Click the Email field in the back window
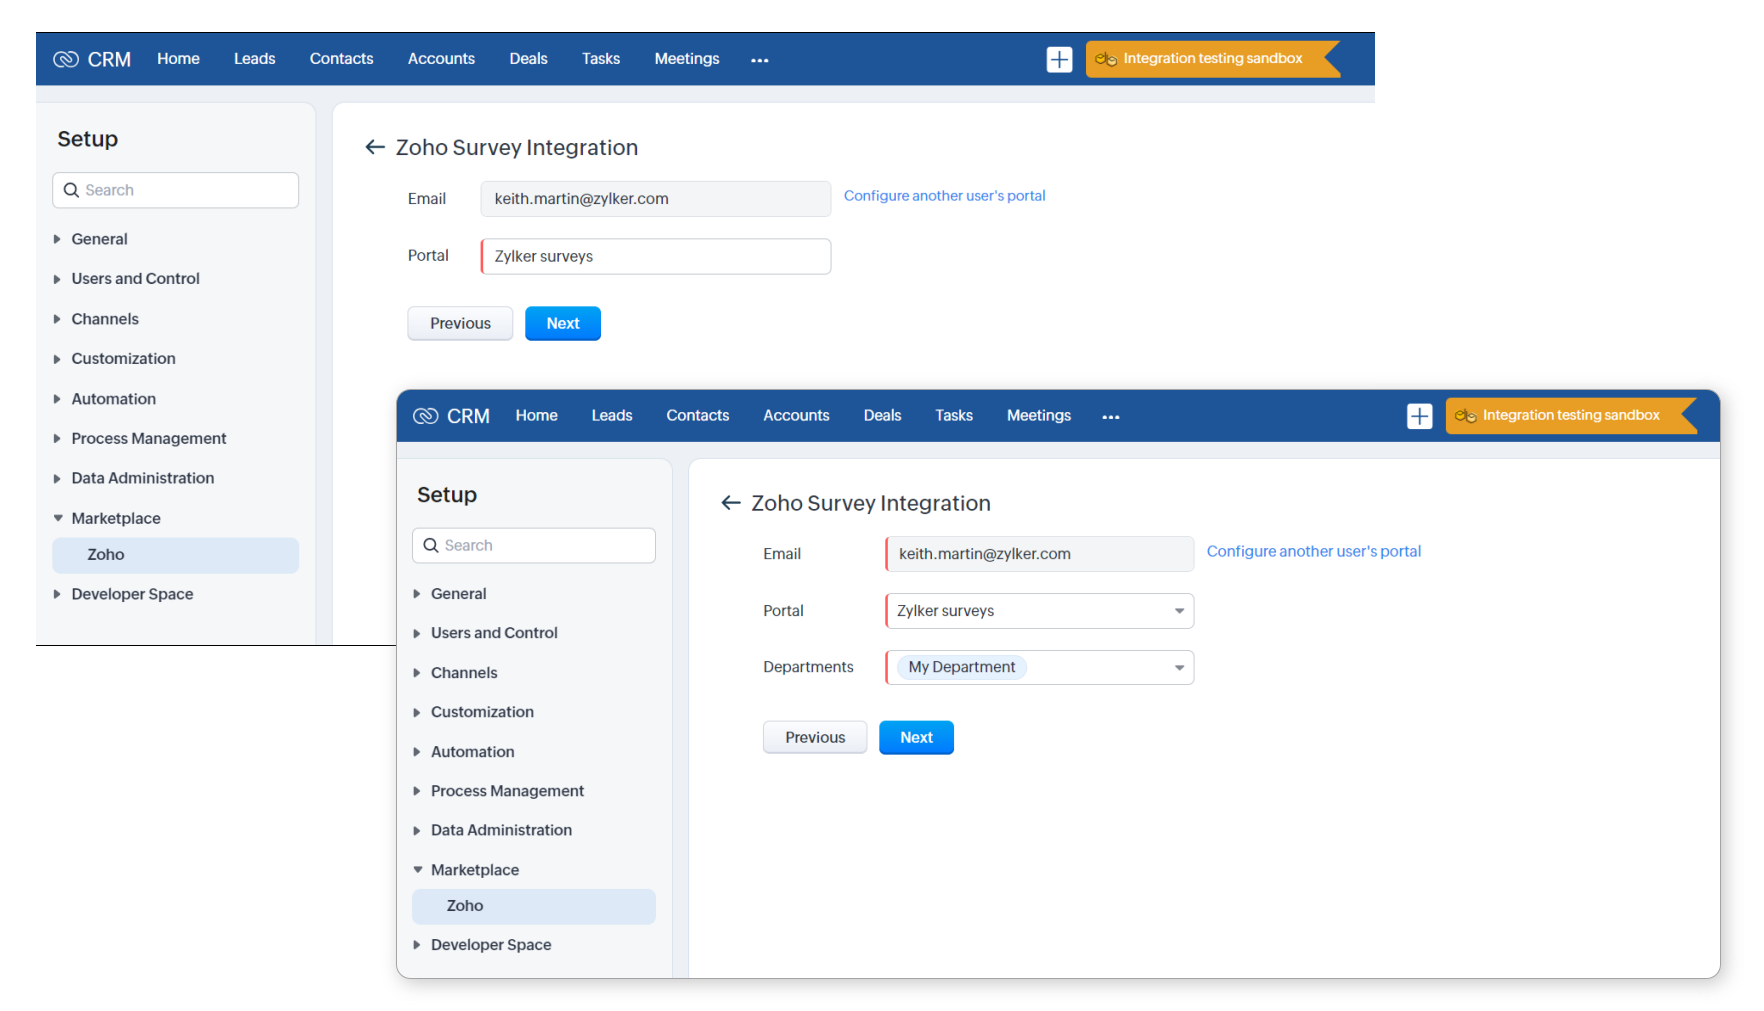The image size is (1764, 1011). (x=656, y=199)
